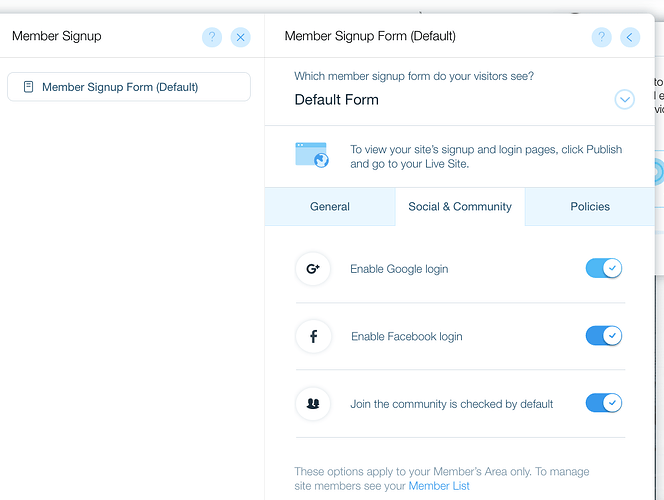The image size is (664, 500).
Task: Click the form document icon in list
Action: (x=28, y=87)
